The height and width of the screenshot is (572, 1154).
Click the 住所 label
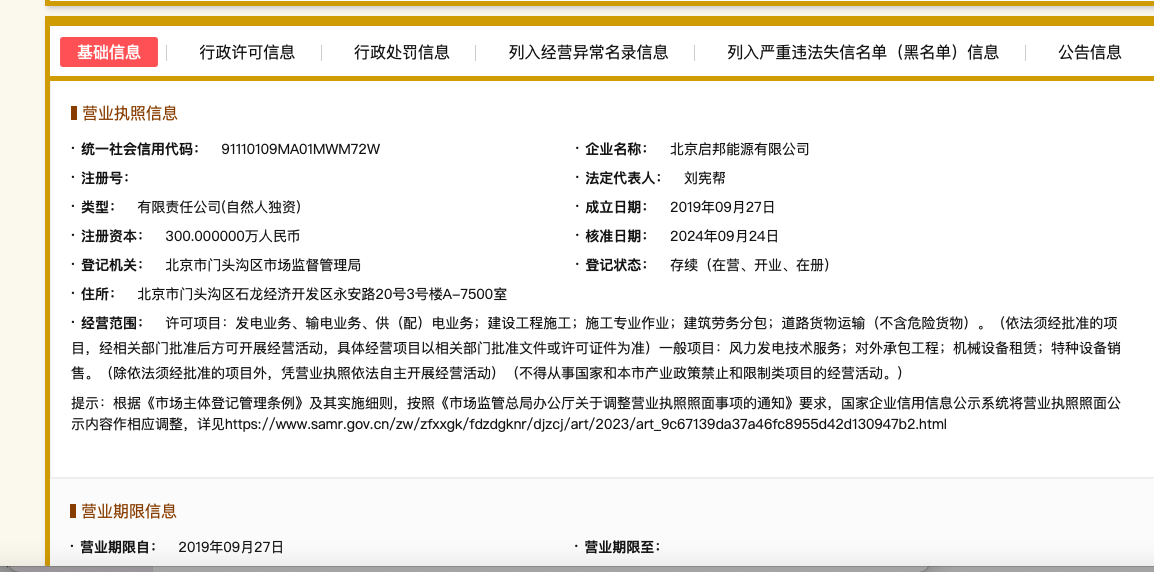(97, 294)
